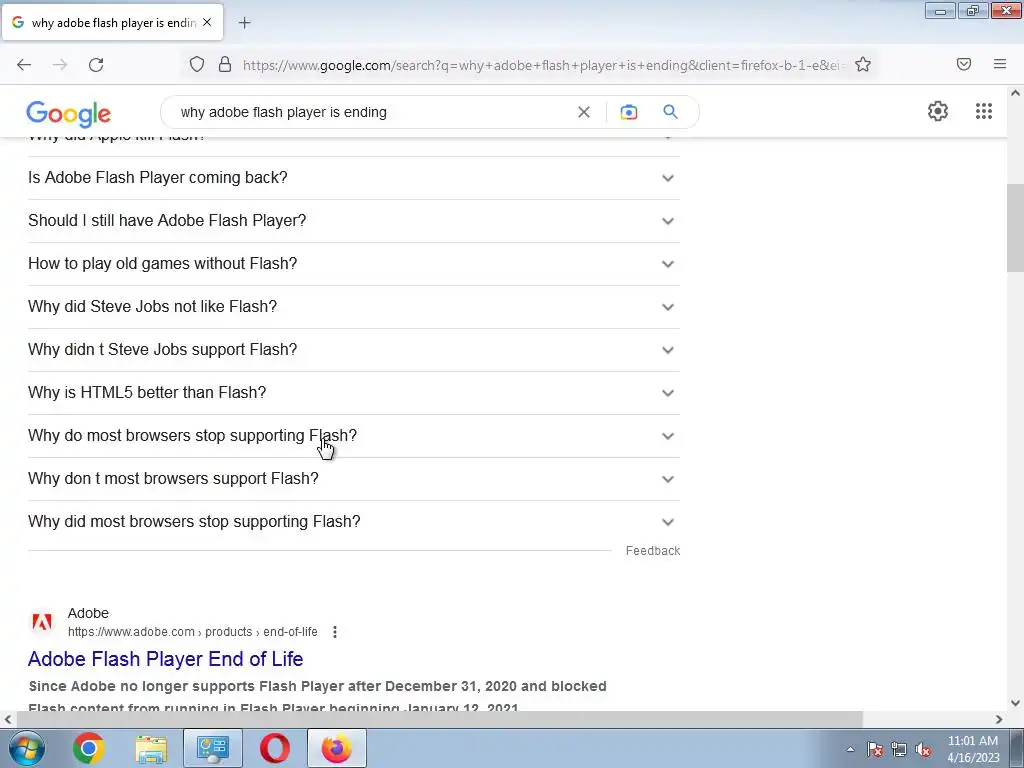Launch Chrome from the taskbar

pyautogui.click(x=89, y=748)
